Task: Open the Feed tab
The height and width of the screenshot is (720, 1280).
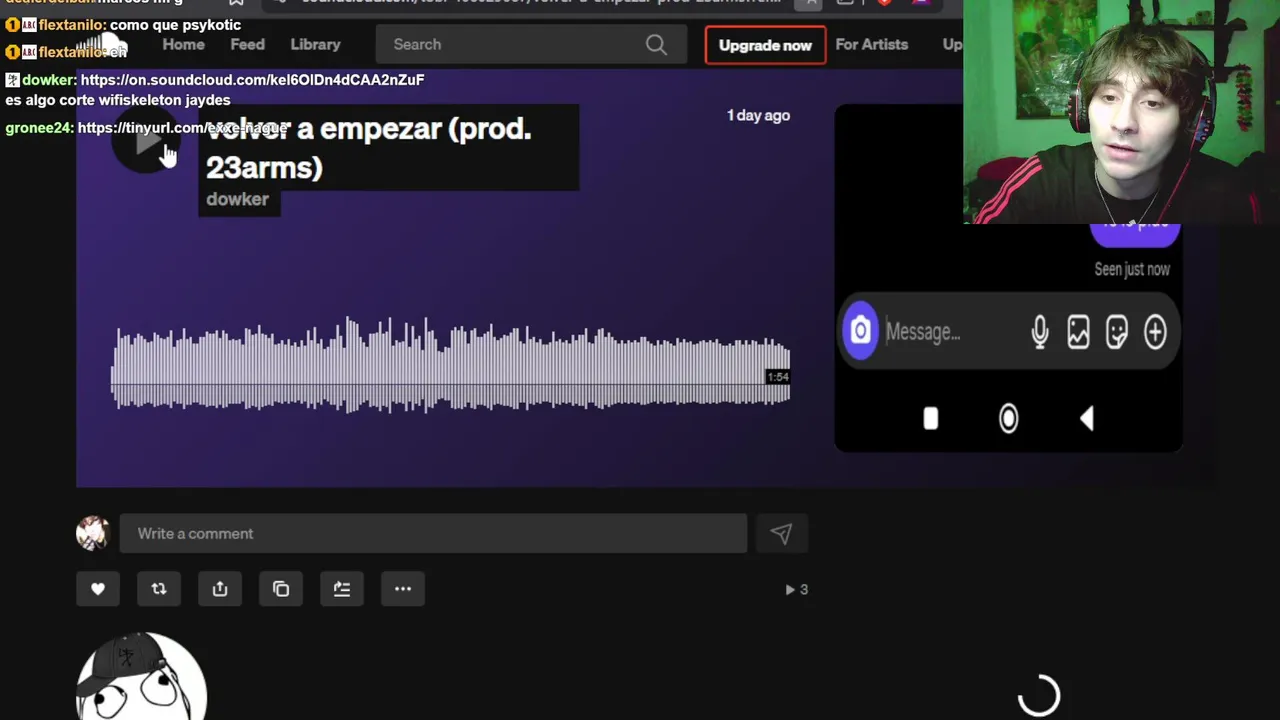Action: [247, 44]
